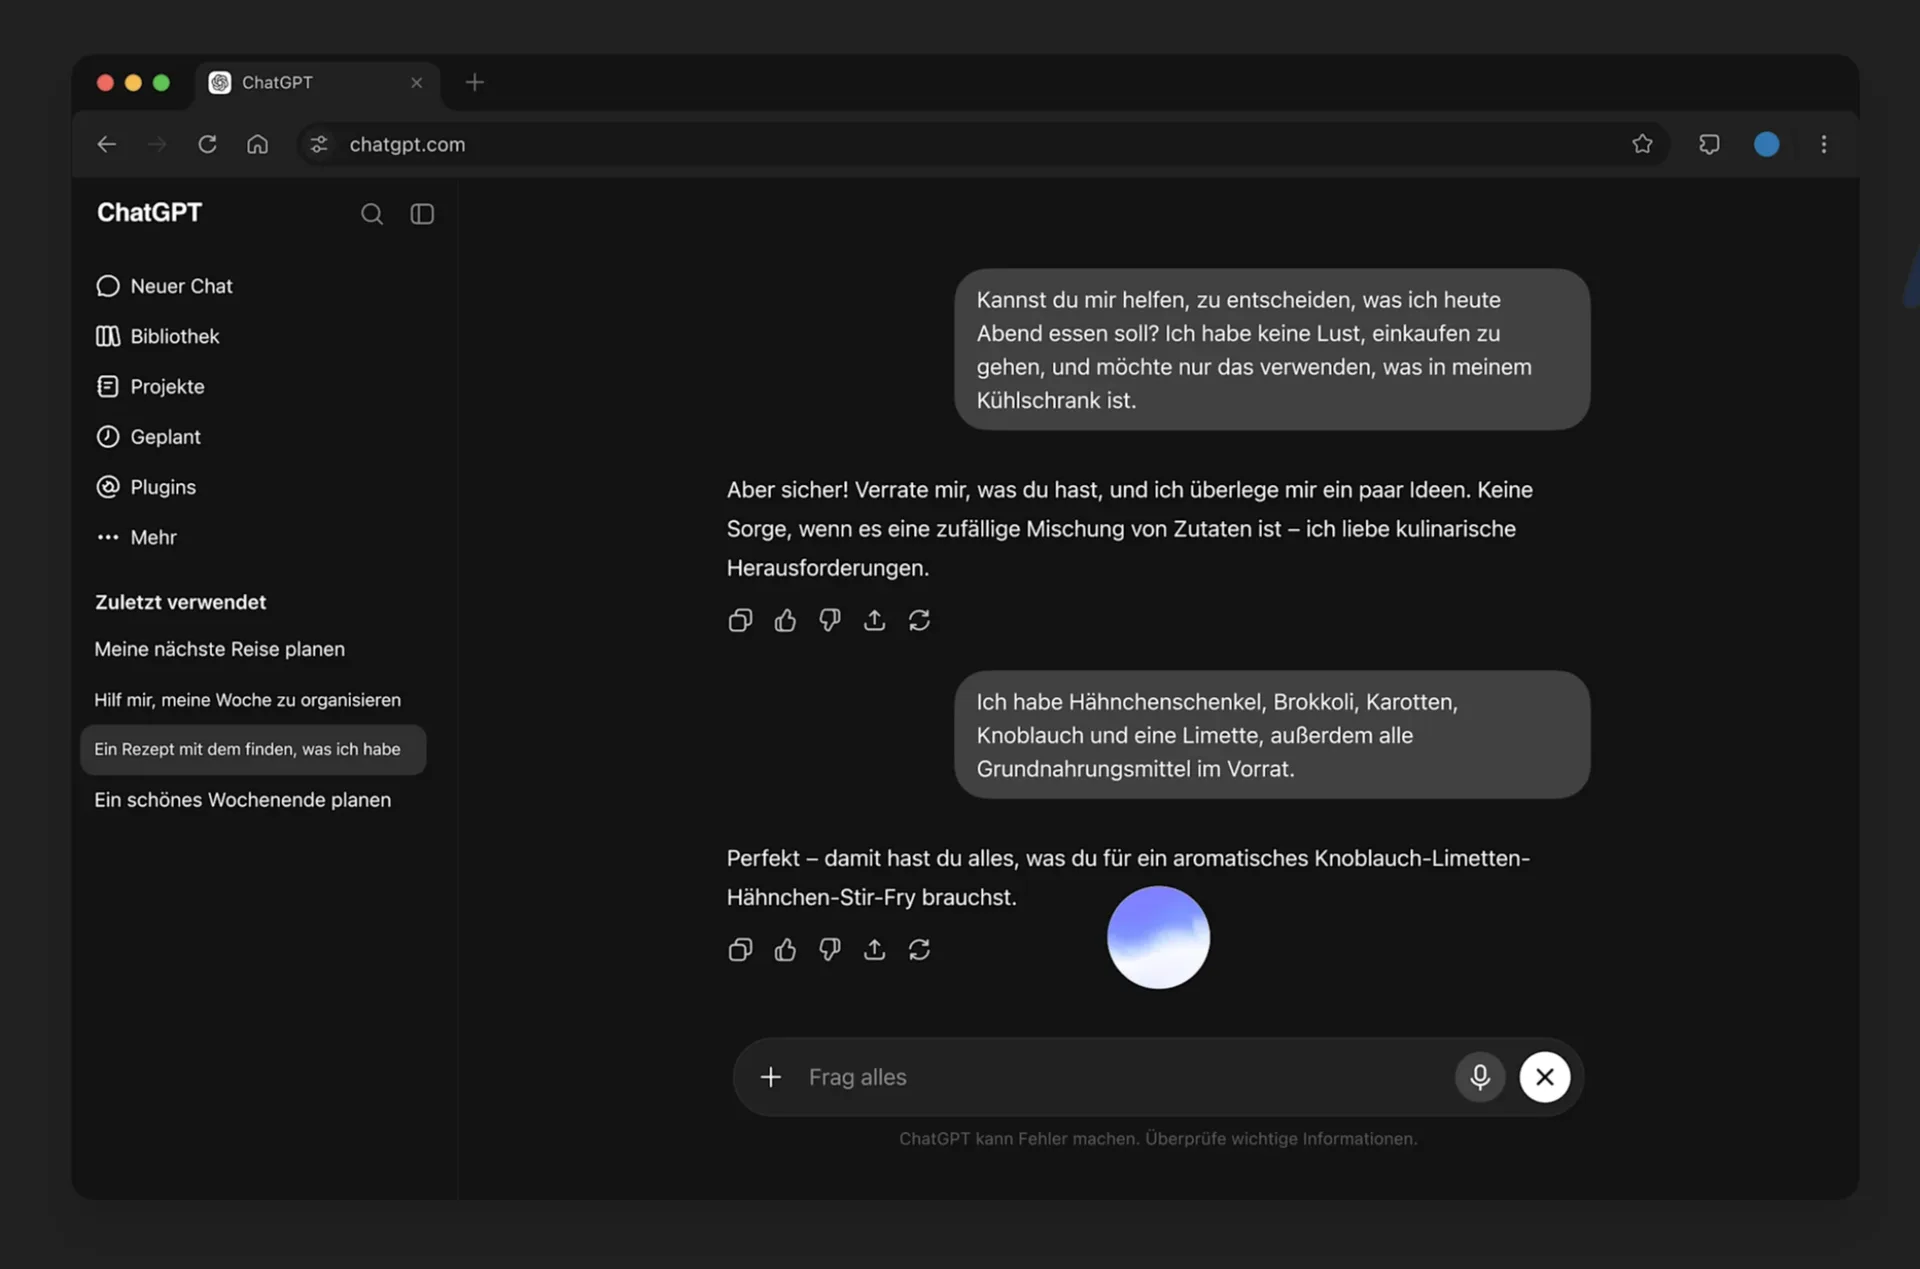Close voice mode with the white X button

pyautogui.click(x=1545, y=1077)
